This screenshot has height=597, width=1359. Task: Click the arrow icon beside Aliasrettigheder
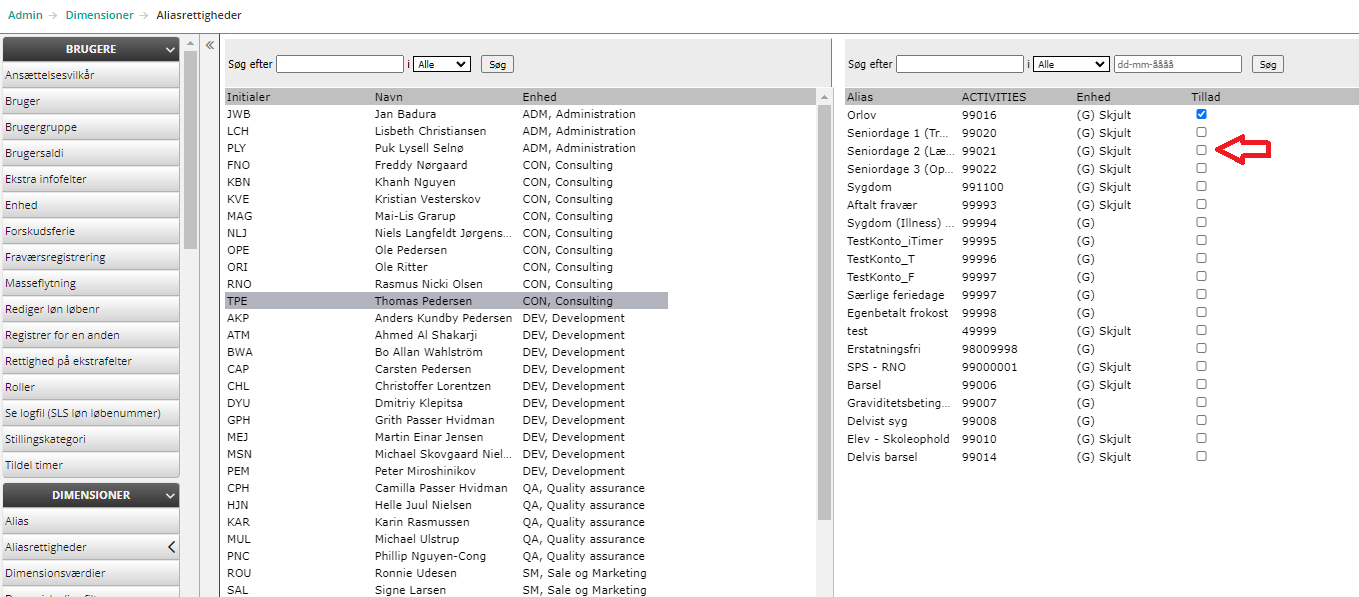pyautogui.click(x=171, y=547)
